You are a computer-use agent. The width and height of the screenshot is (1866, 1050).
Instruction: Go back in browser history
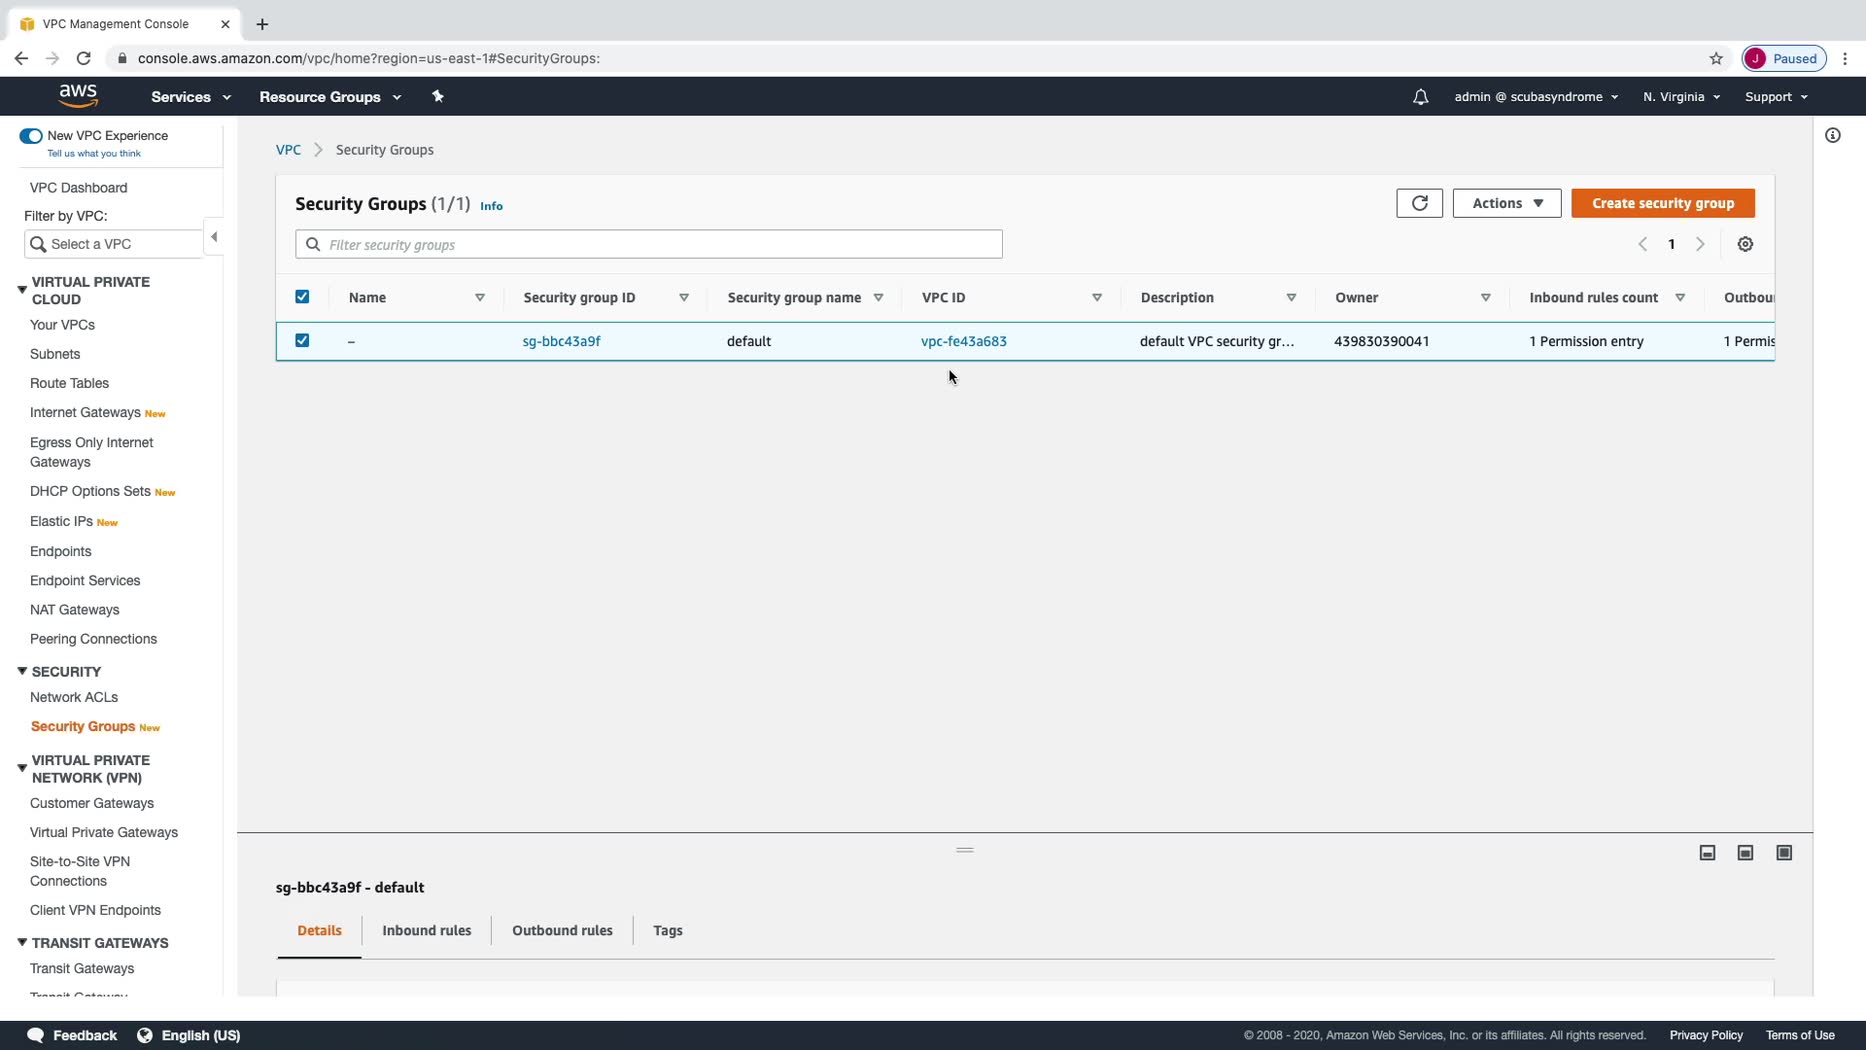21,58
